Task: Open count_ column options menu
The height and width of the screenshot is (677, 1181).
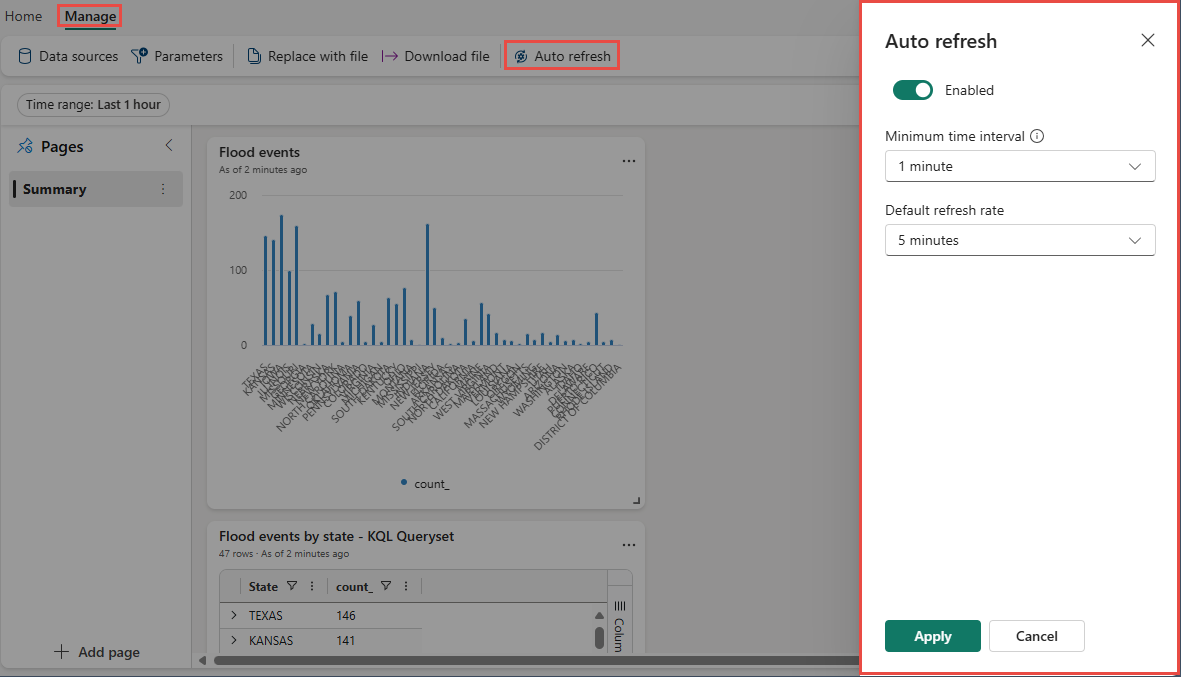Action: pyautogui.click(x=406, y=586)
